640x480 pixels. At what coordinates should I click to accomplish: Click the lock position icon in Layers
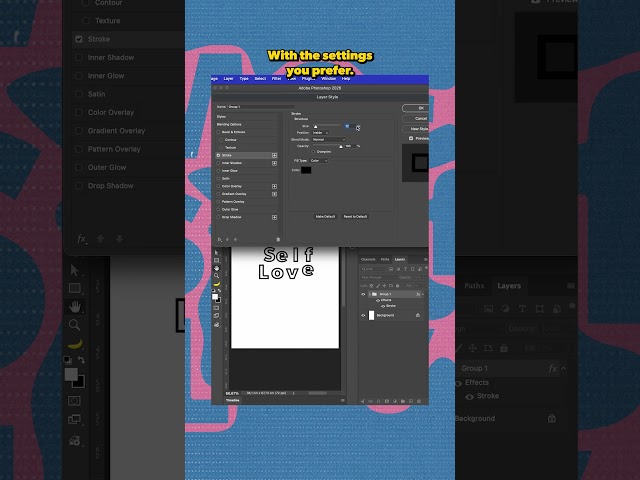coord(384,286)
